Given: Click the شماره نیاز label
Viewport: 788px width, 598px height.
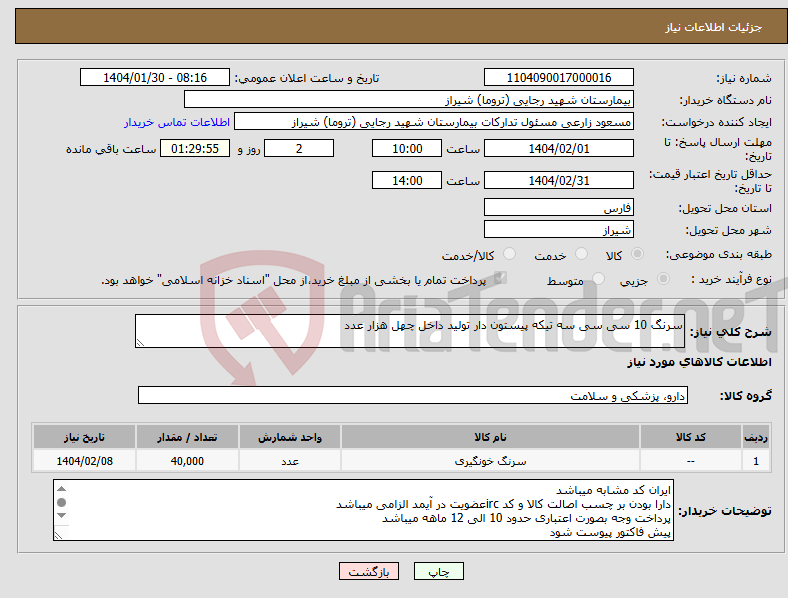Looking at the screenshot, I should click(744, 78).
